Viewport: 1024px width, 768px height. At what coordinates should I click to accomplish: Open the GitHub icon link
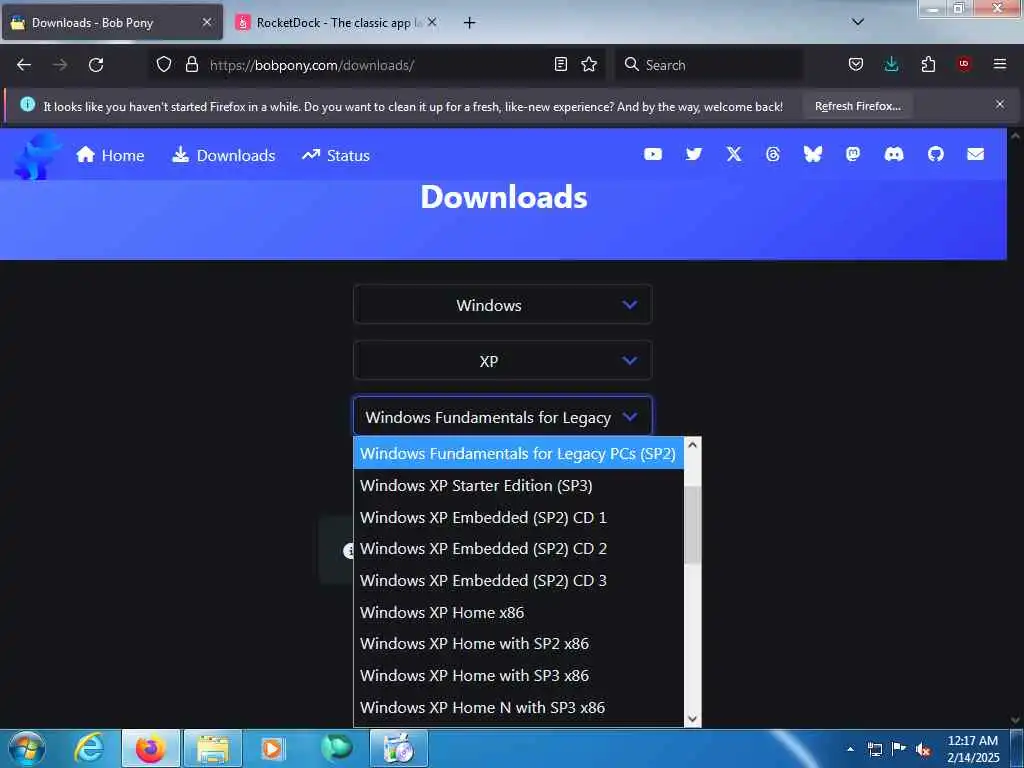tap(936, 154)
